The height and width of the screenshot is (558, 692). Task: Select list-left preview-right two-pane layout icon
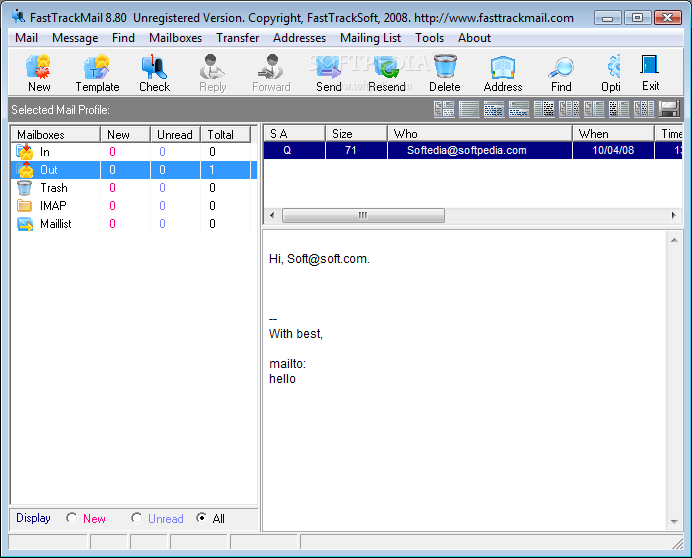tap(544, 109)
